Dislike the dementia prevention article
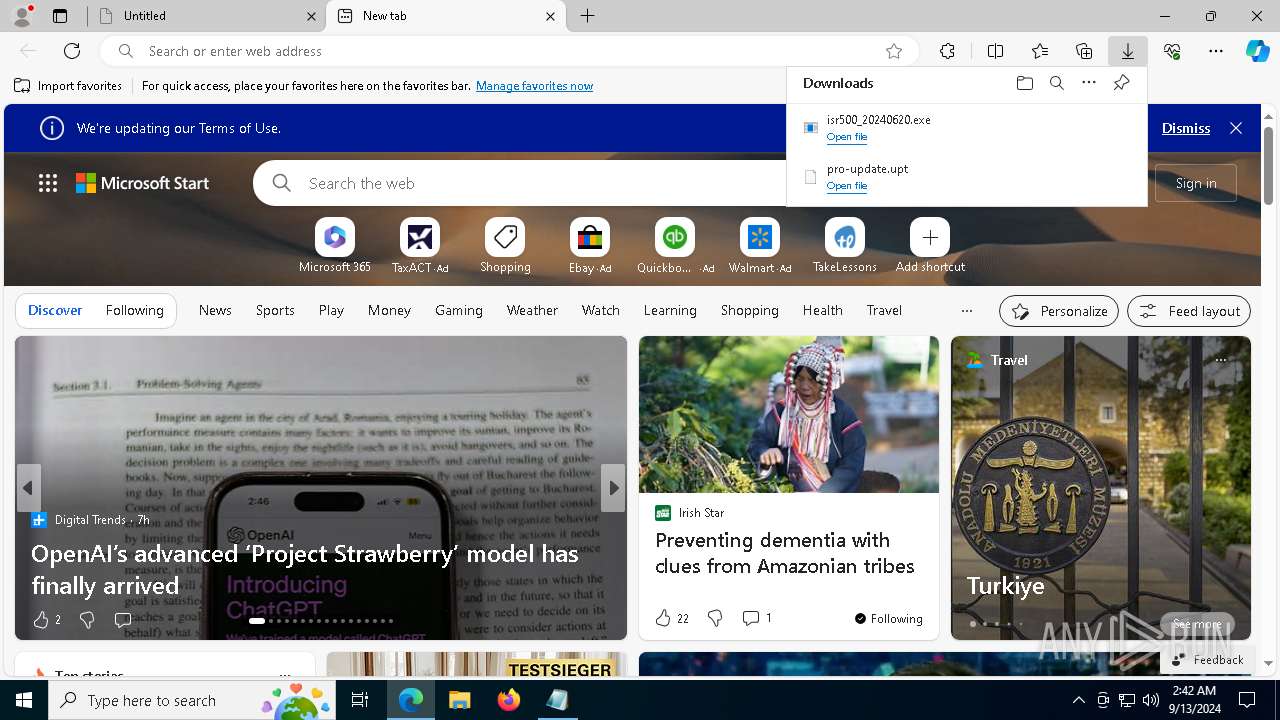This screenshot has height=720, width=1280. (715, 618)
